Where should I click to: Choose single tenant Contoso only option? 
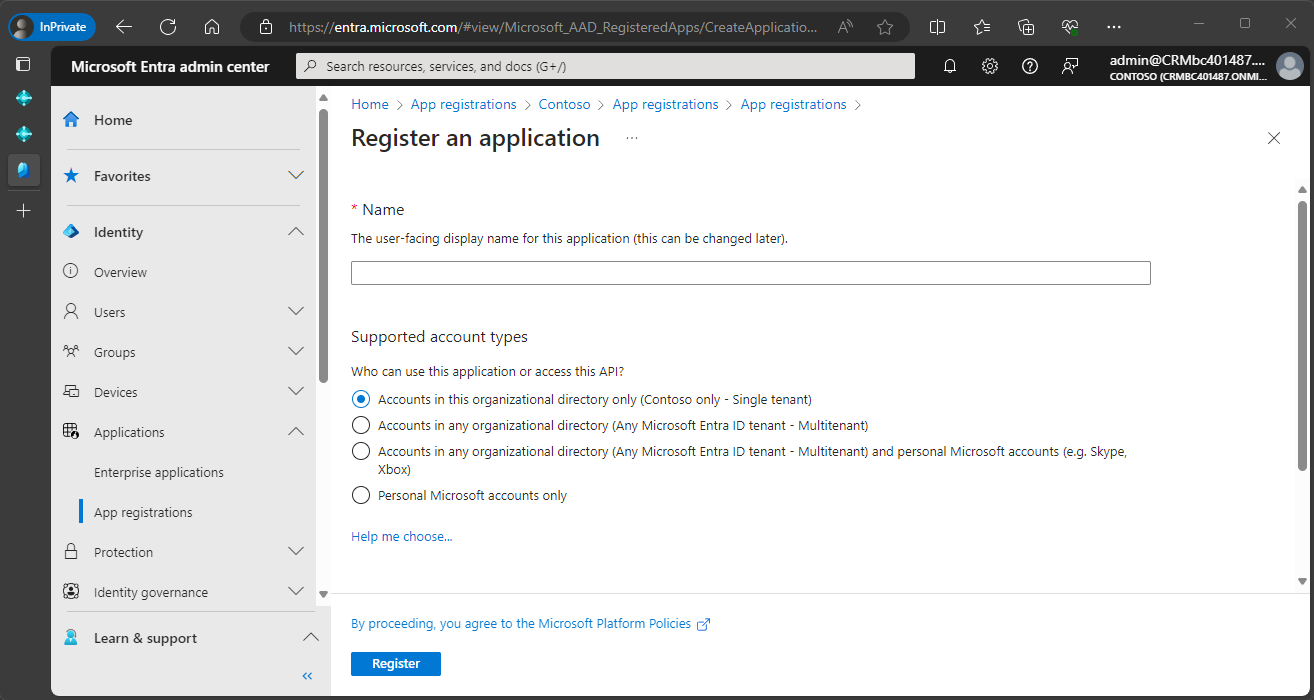pyautogui.click(x=361, y=399)
